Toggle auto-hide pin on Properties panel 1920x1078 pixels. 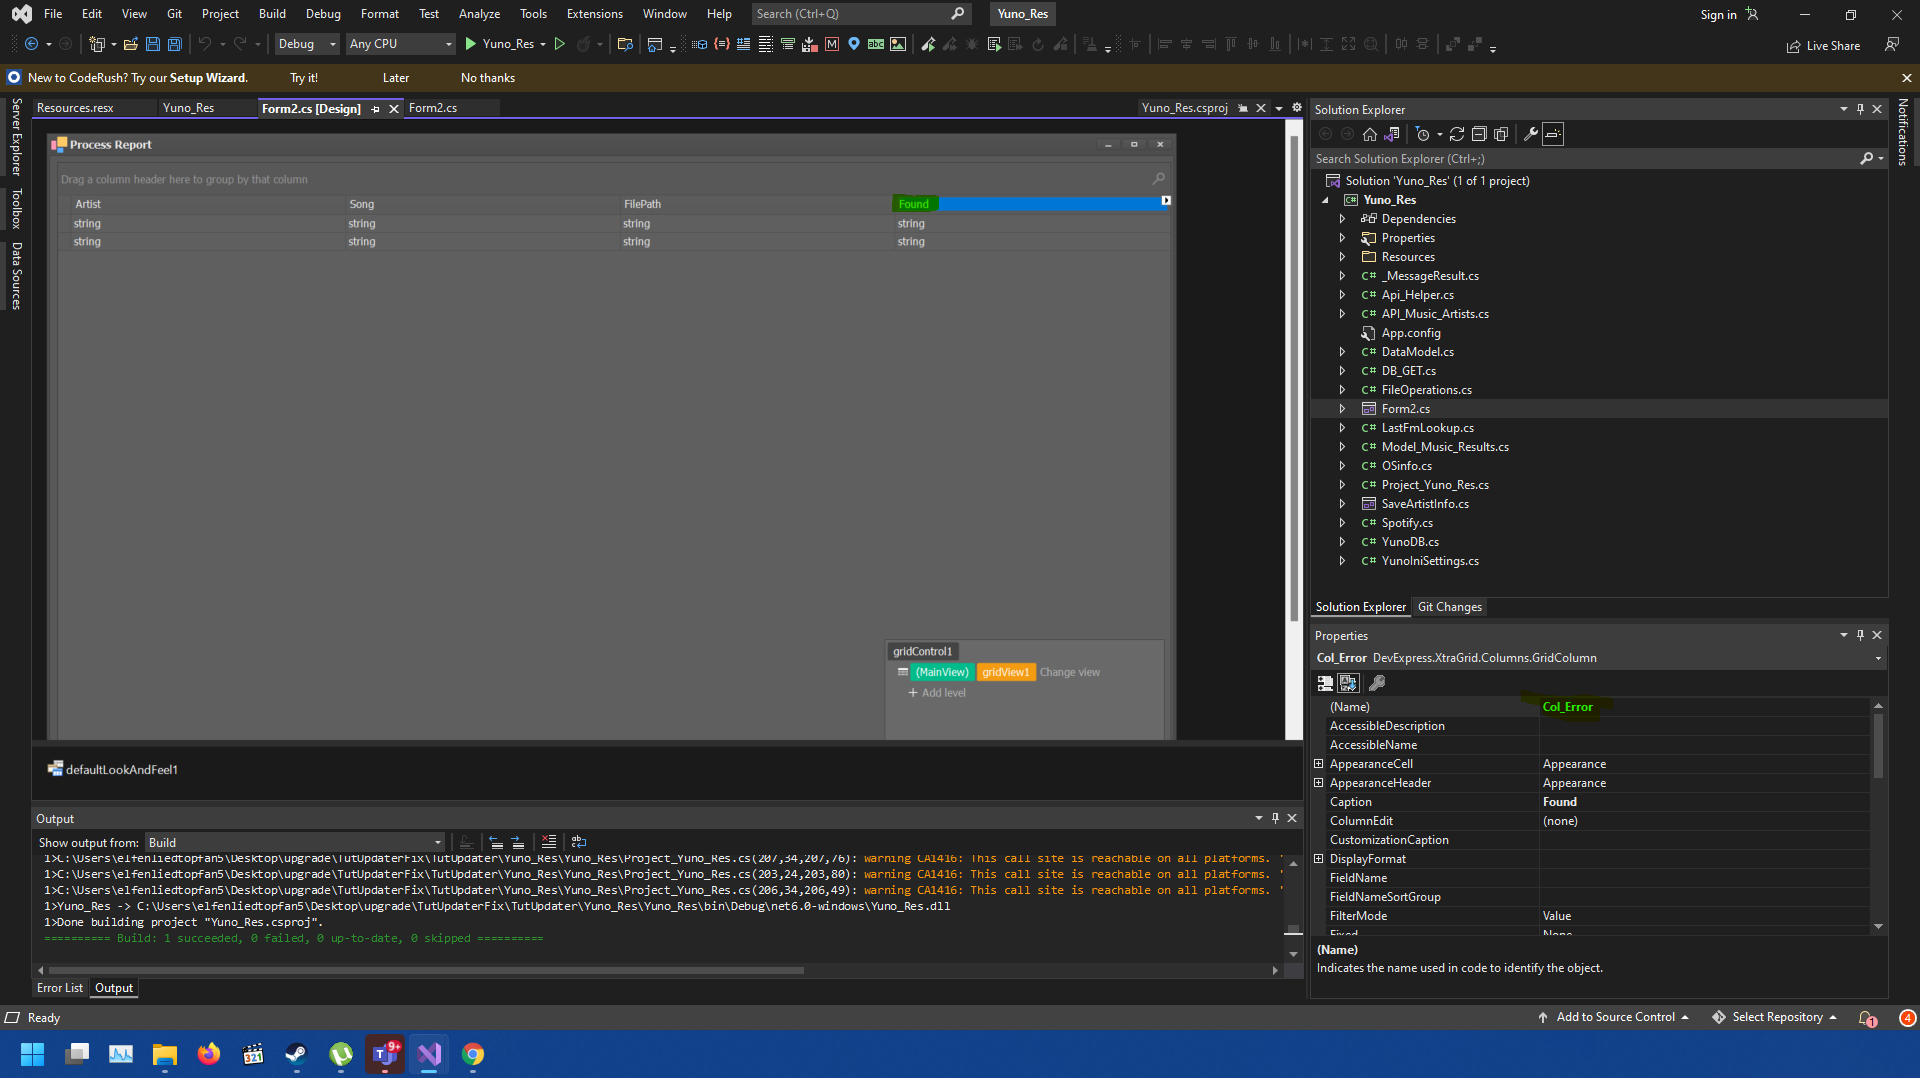click(1860, 635)
